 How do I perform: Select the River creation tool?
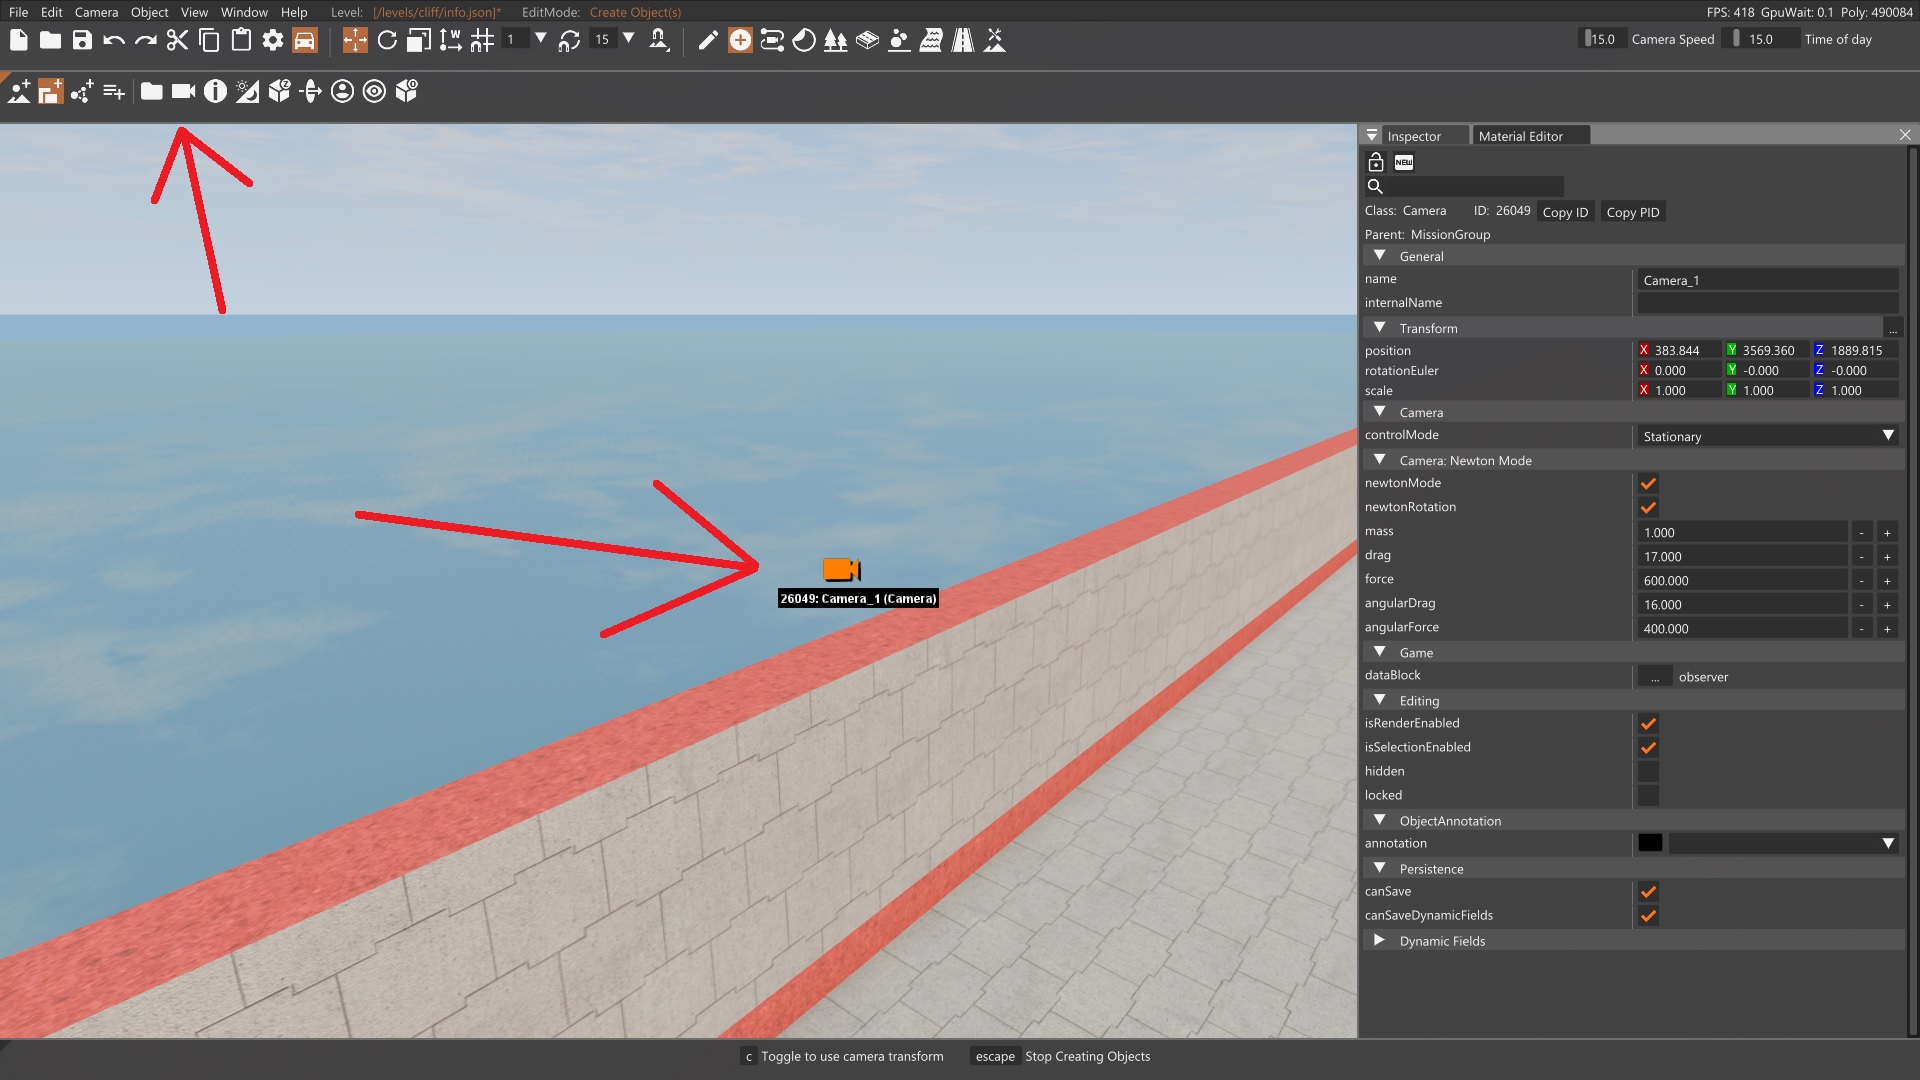931,41
